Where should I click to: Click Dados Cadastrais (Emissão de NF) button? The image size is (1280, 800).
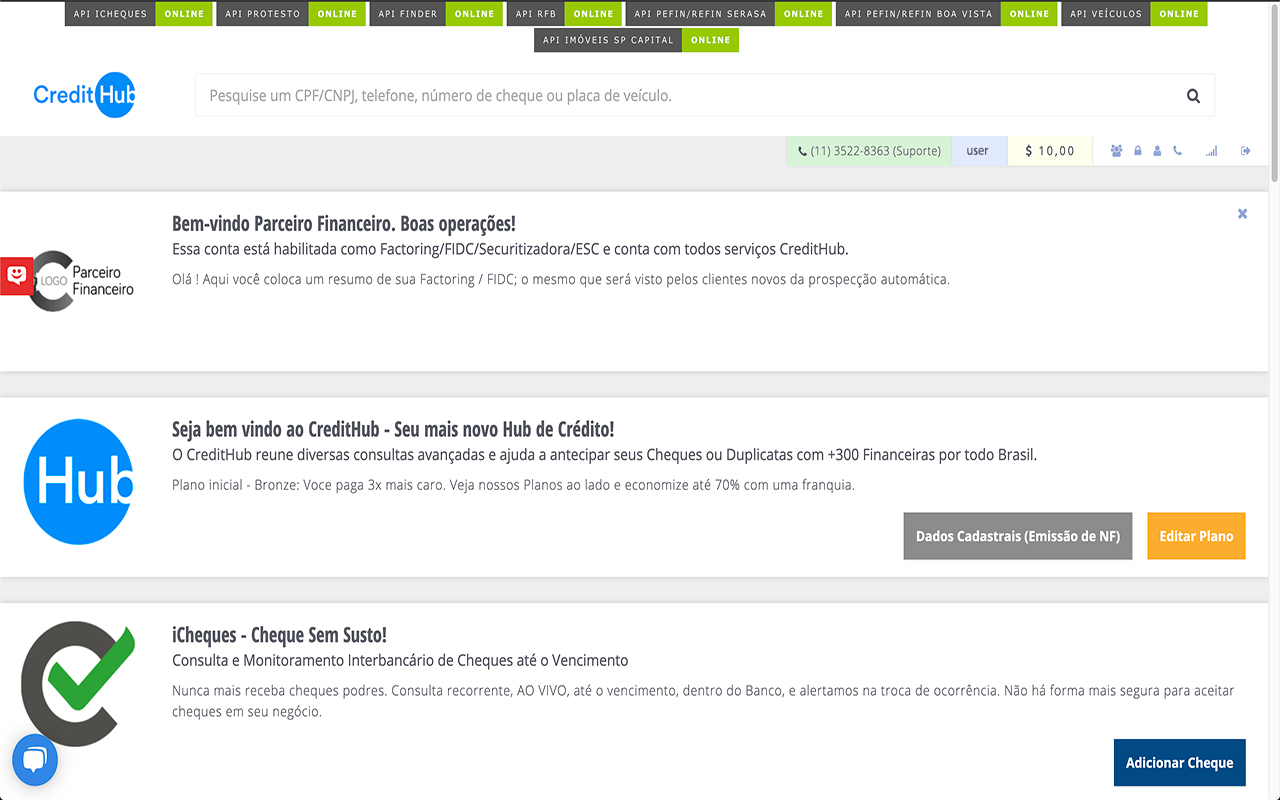[x=1018, y=536]
